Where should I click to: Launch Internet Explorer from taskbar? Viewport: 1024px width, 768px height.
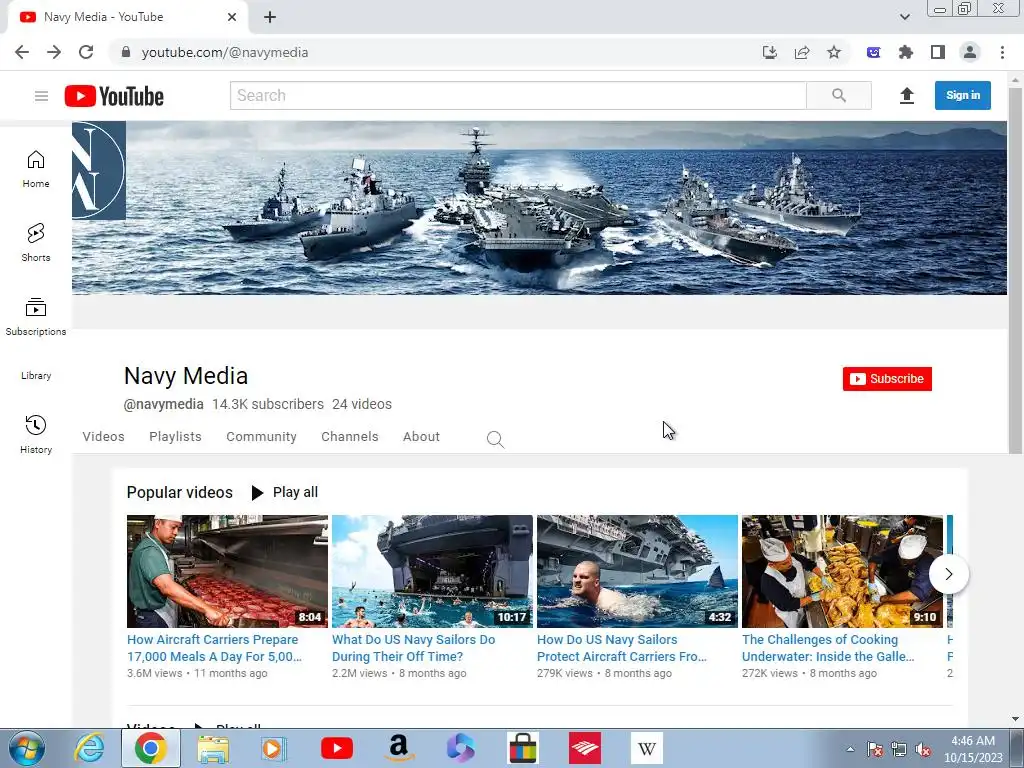pyautogui.click(x=89, y=748)
